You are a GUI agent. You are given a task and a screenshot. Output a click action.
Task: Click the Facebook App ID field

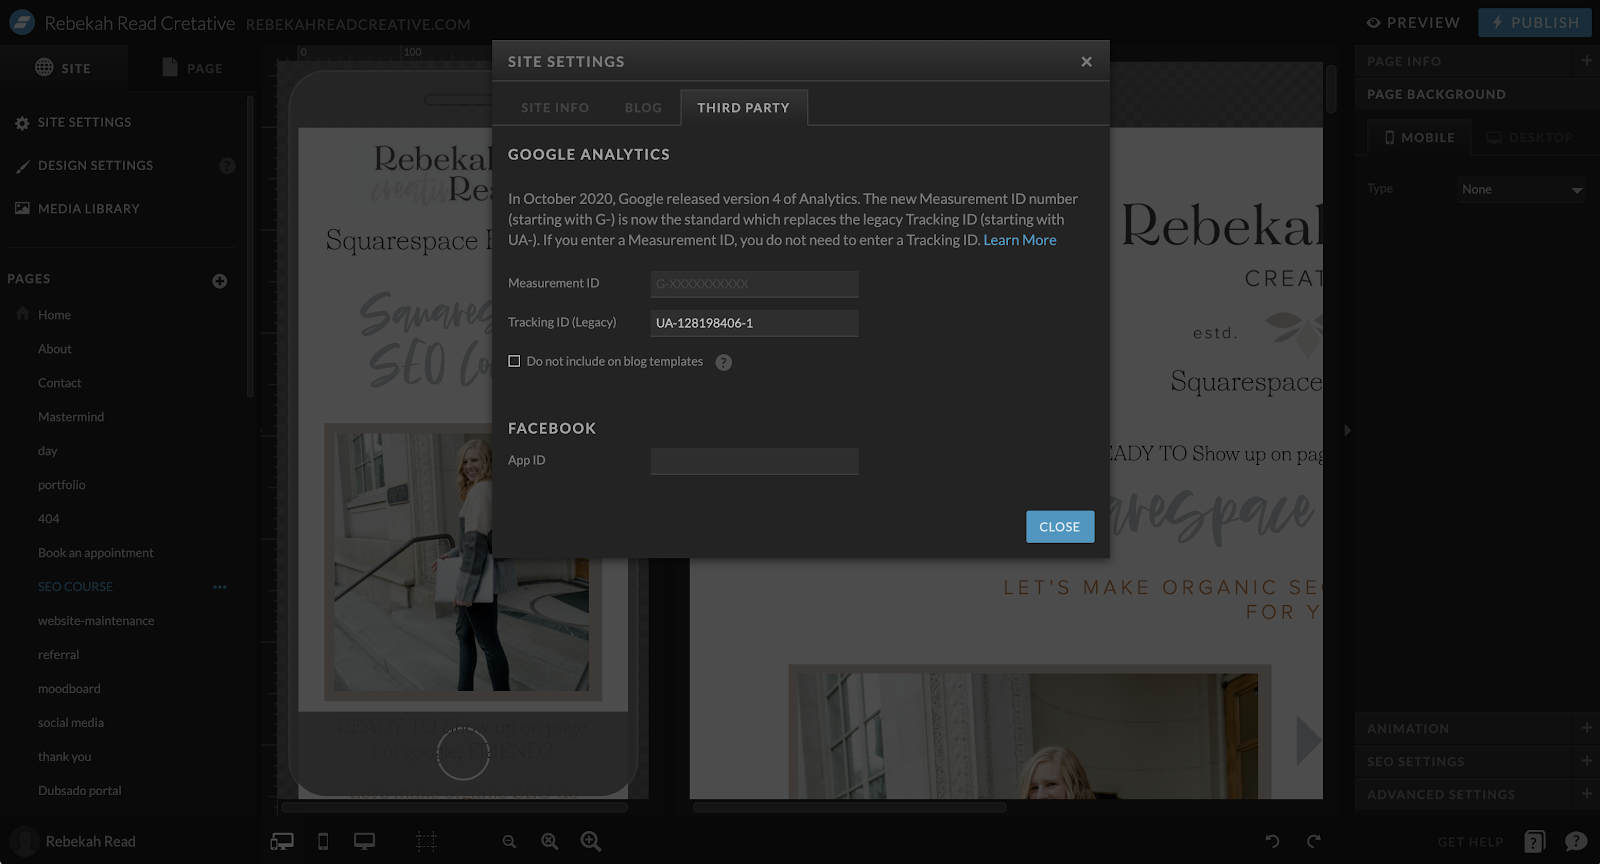[754, 461]
